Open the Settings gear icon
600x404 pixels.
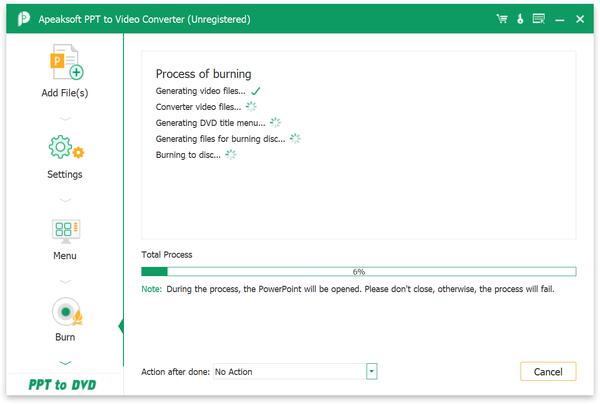coord(66,147)
